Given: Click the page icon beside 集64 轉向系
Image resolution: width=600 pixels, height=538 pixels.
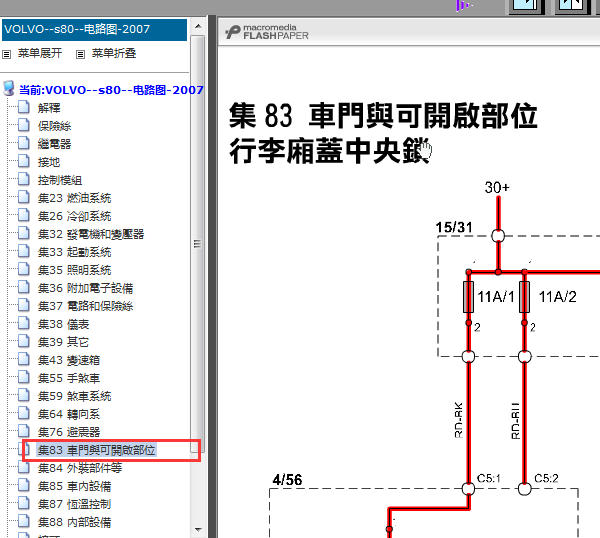Looking at the screenshot, I should (x=24, y=413).
